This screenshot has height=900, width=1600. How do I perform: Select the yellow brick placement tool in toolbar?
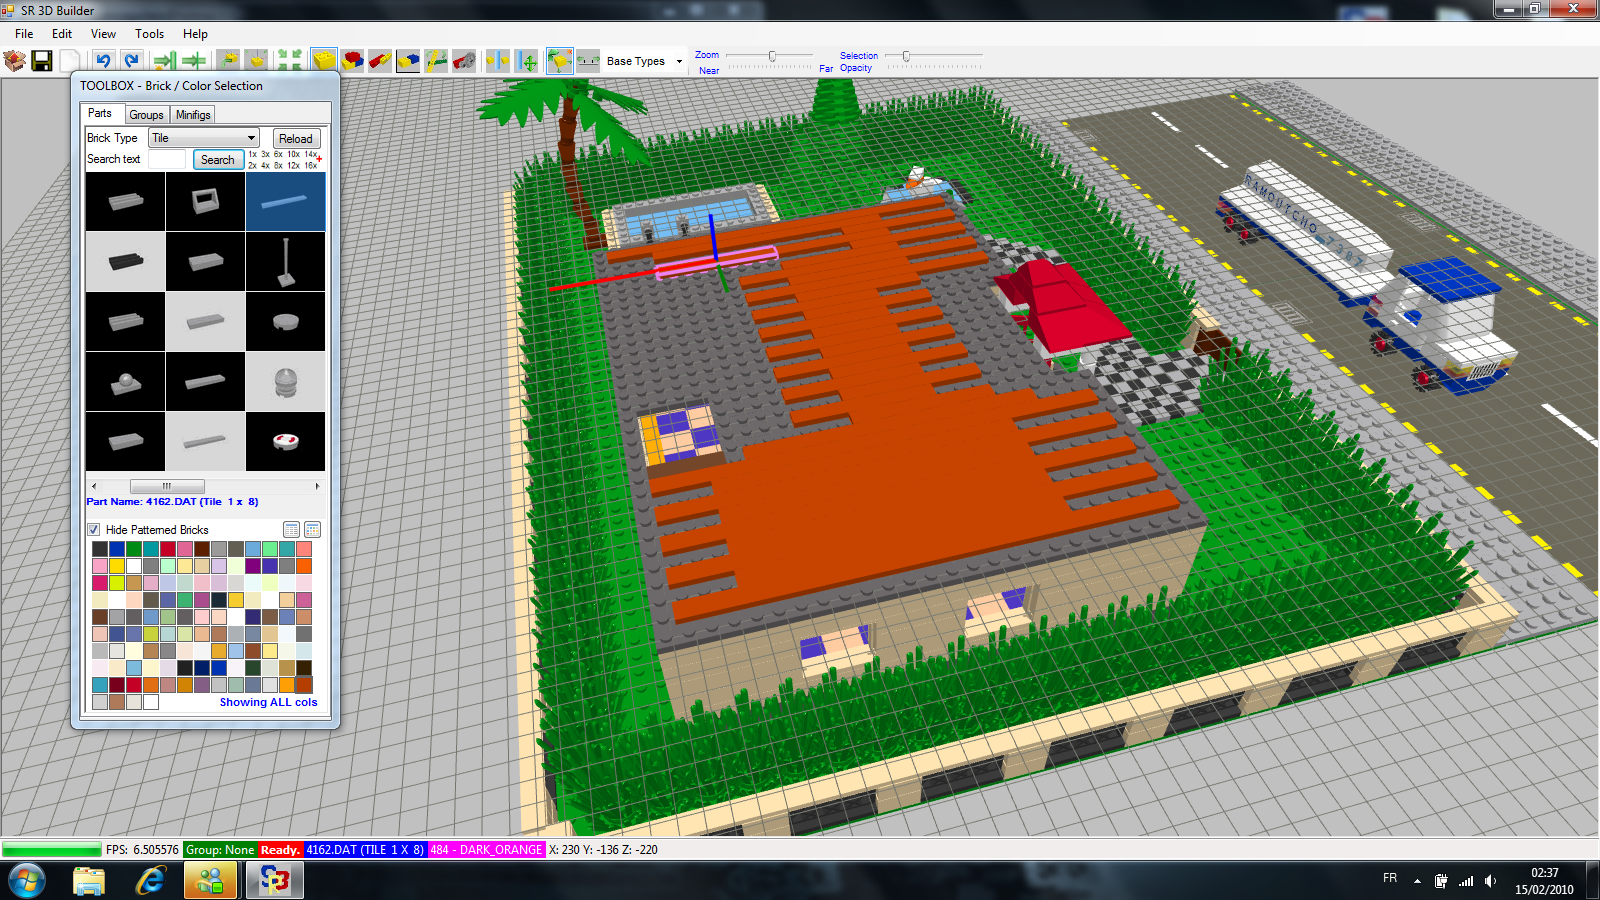click(324, 61)
